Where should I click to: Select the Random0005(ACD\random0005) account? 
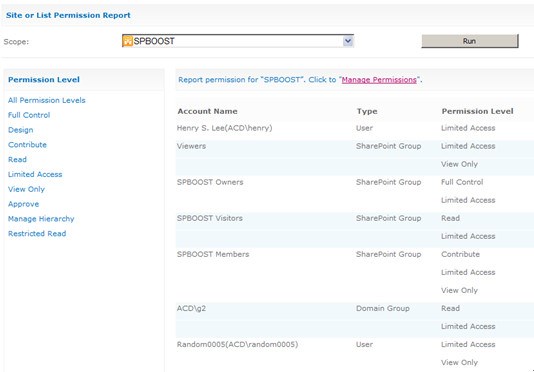pyautogui.click(x=237, y=345)
